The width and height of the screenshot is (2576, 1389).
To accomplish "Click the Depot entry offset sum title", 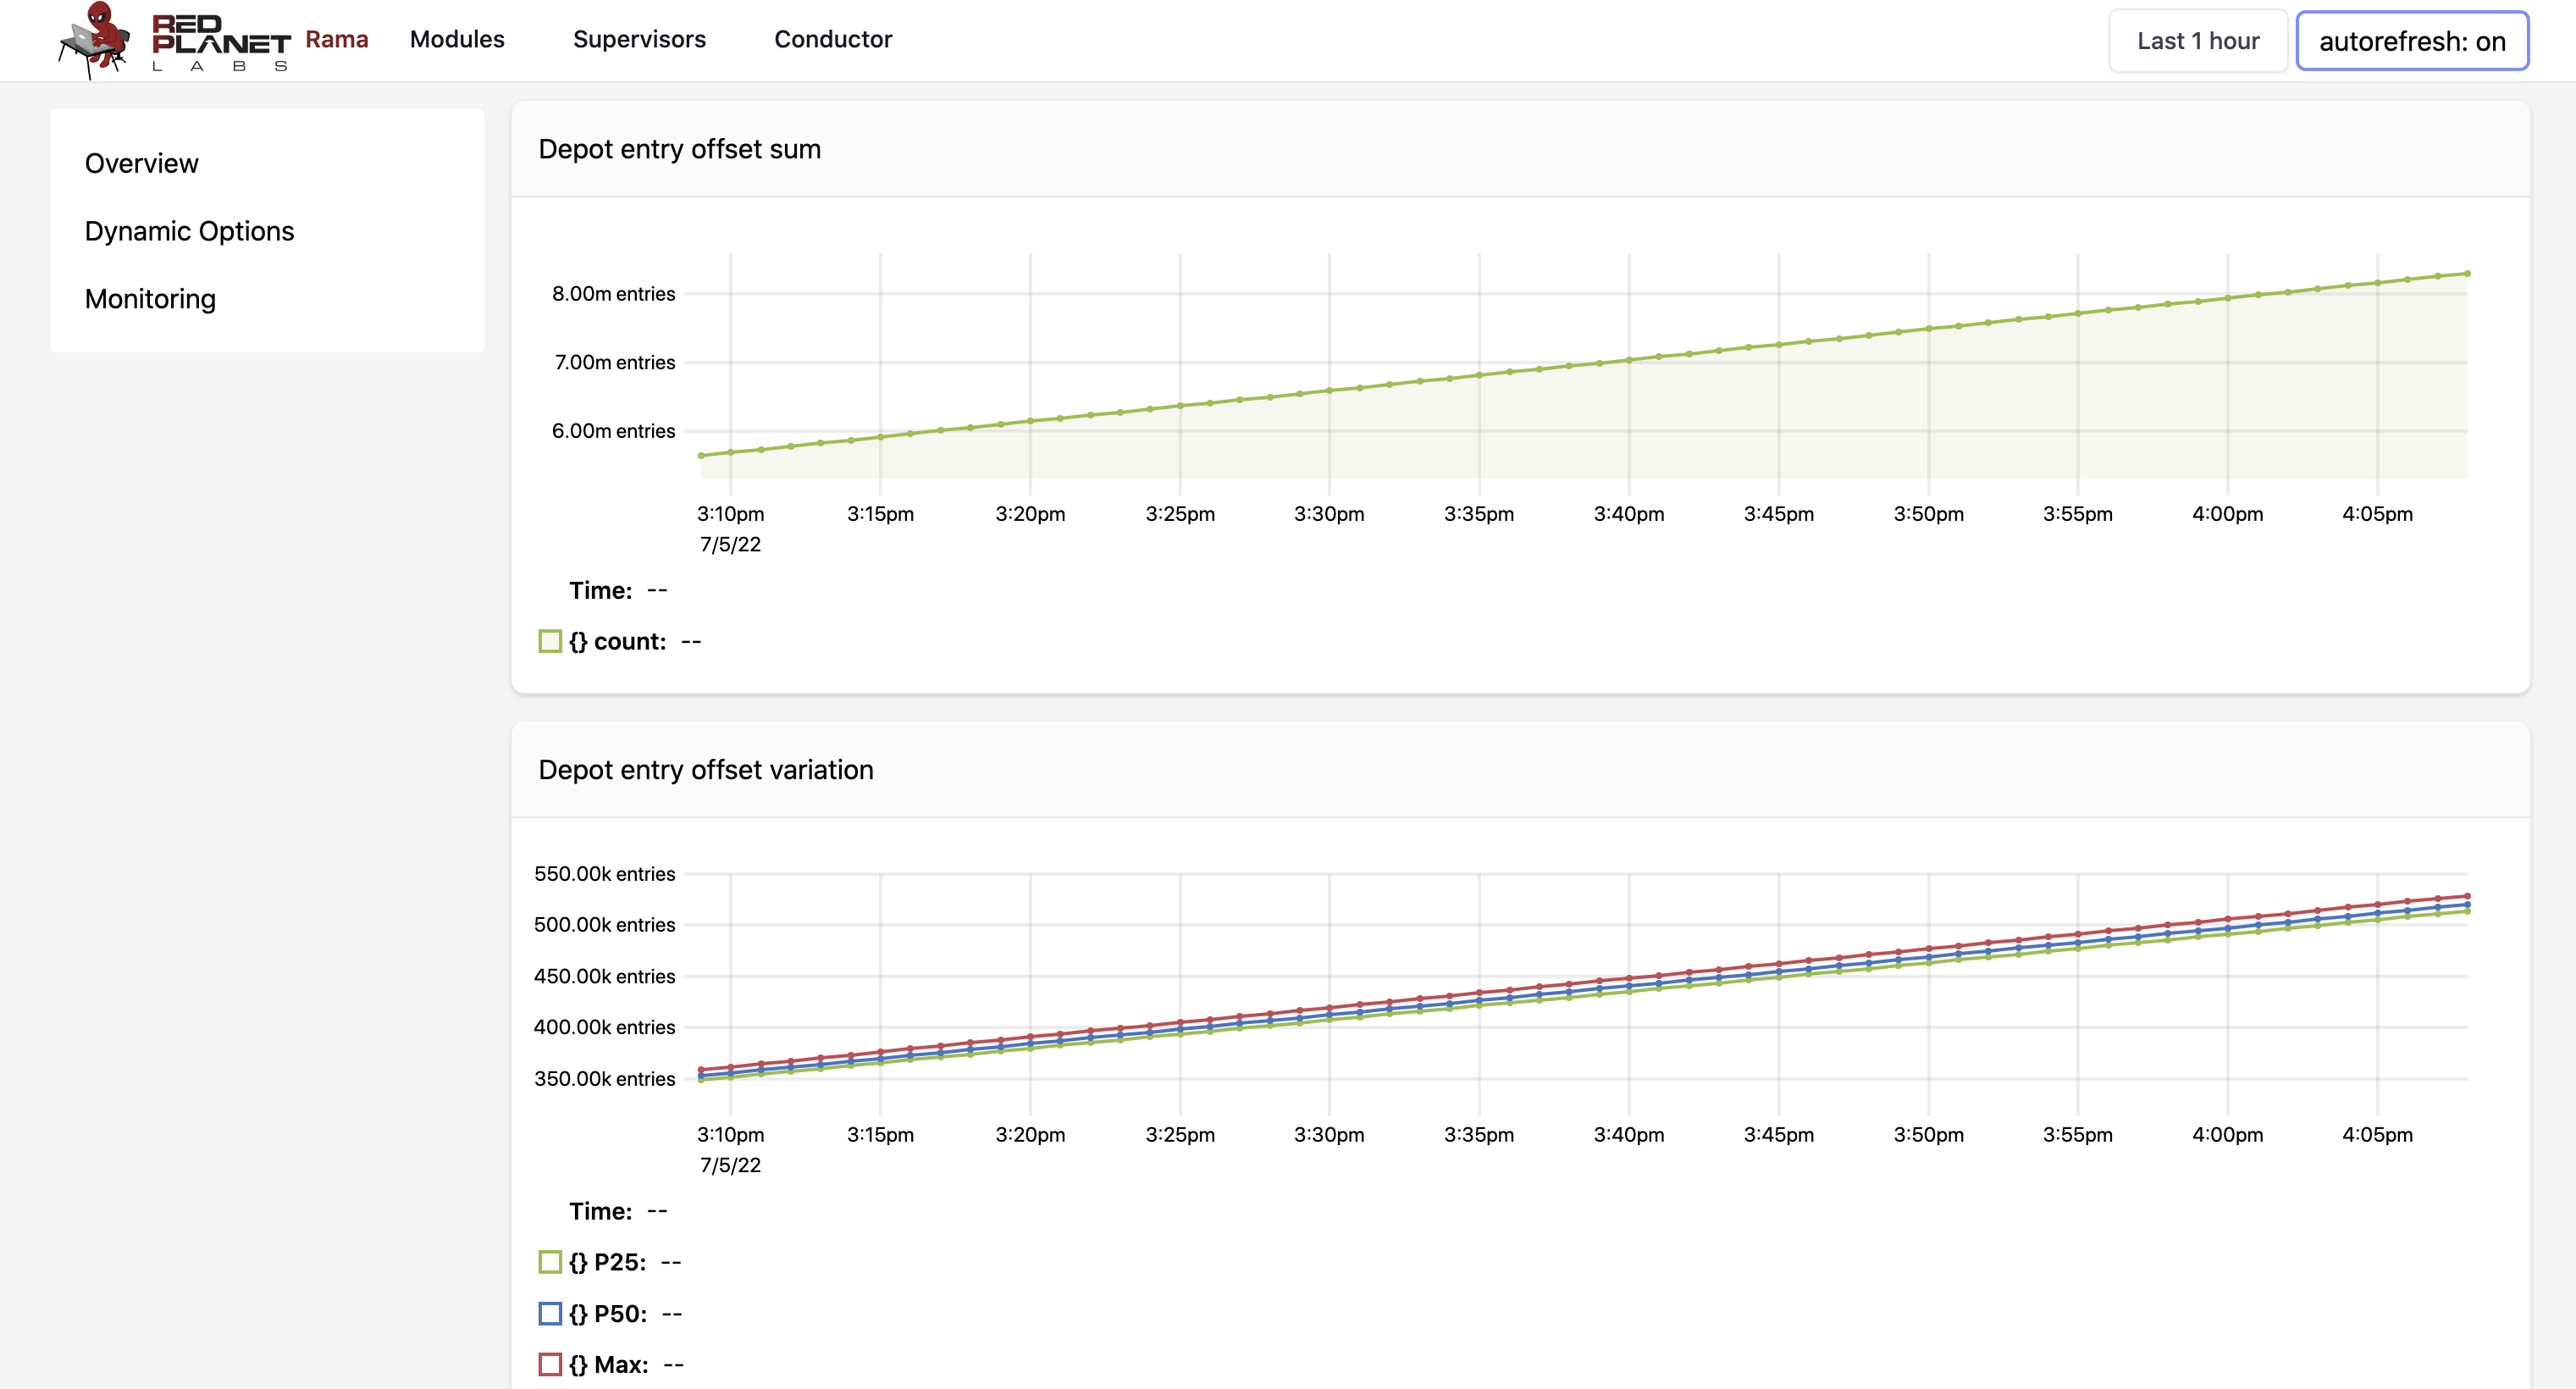I will [680, 149].
